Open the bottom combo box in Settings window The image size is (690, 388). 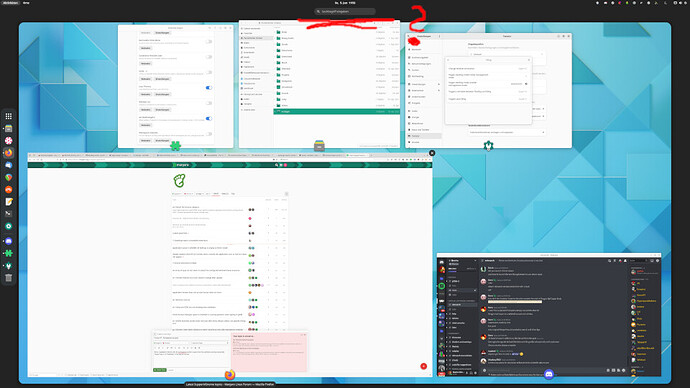(506, 132)
